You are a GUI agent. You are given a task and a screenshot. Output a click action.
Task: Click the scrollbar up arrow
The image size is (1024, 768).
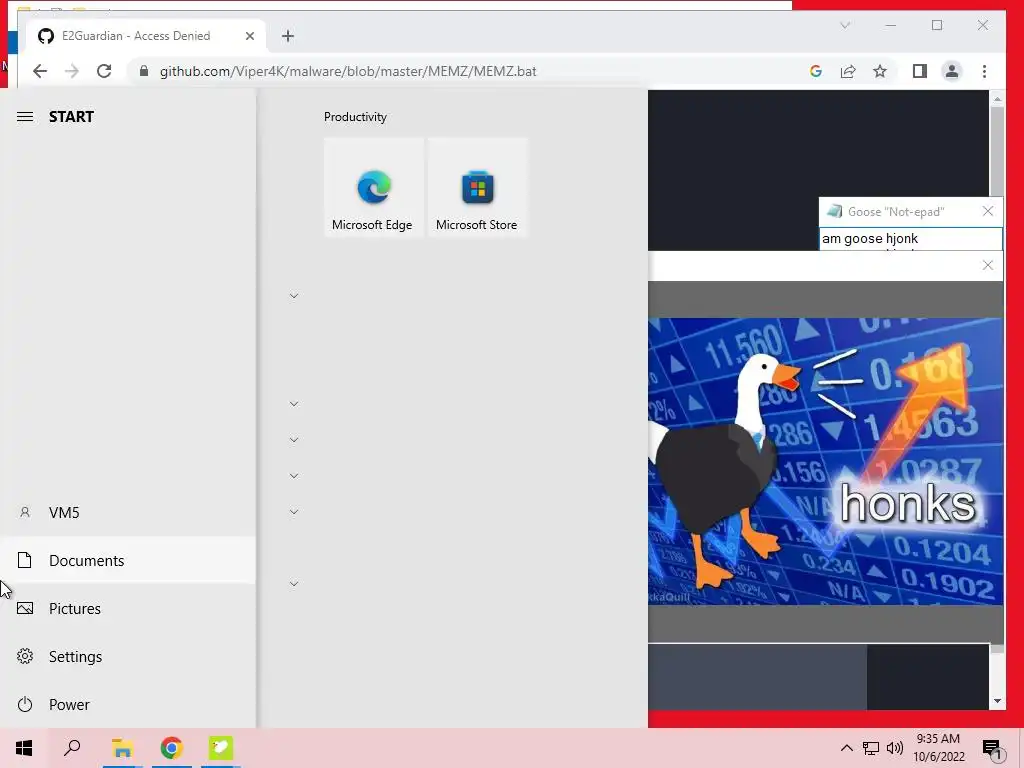click(997, 99)
